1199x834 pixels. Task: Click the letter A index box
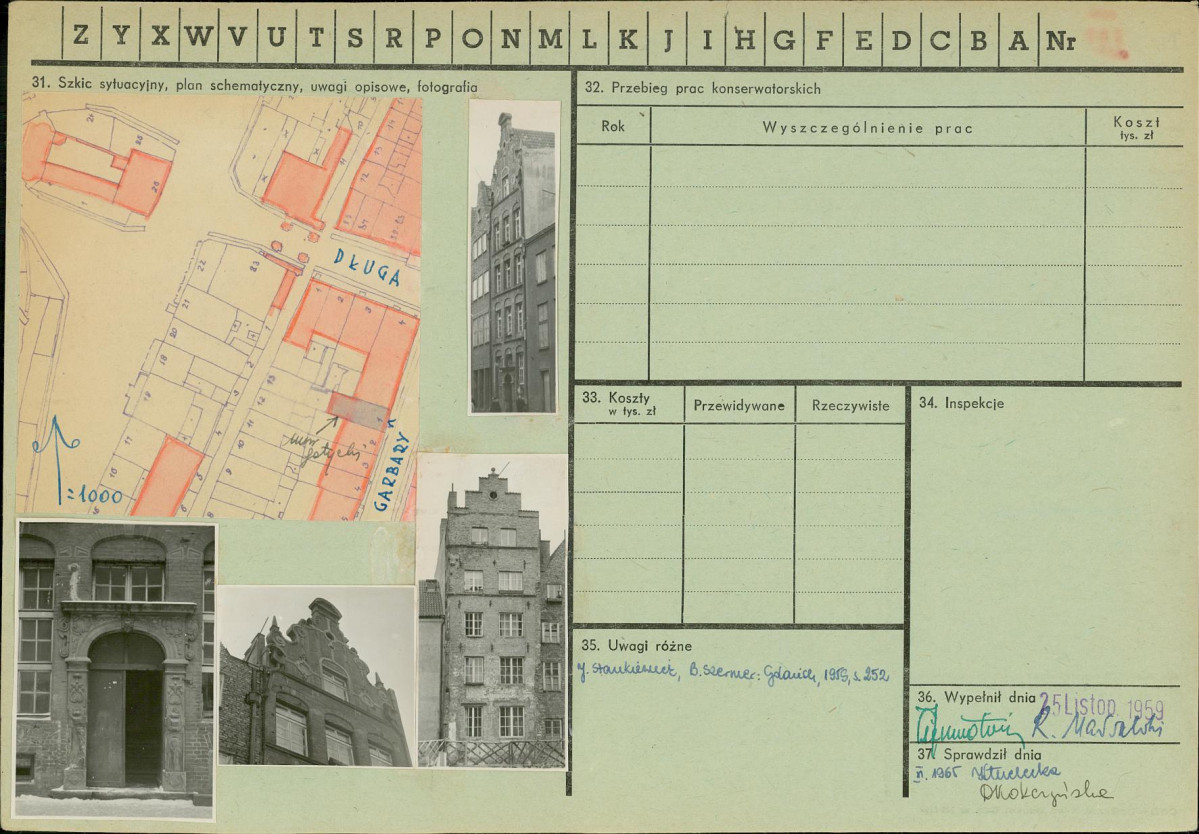point(1019,39)
